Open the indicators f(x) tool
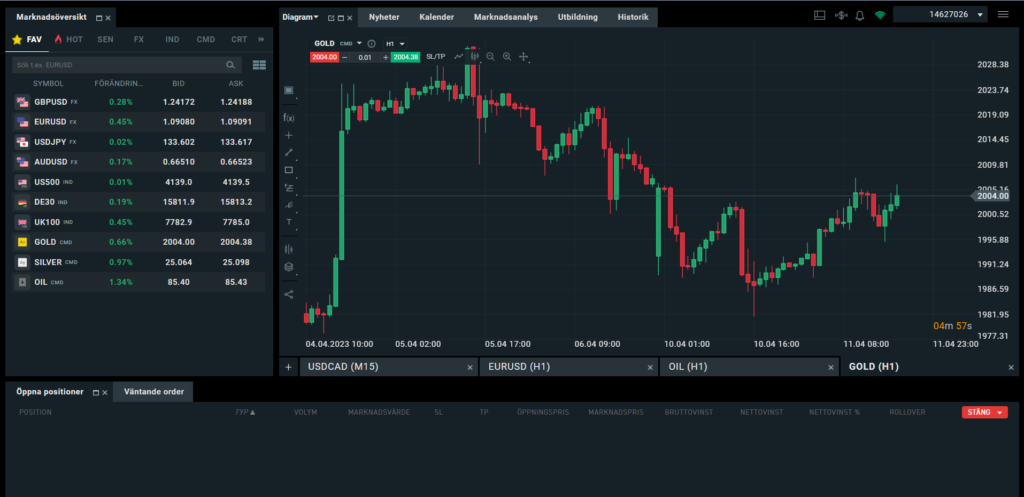The width and height of the screenshot is (1024, 497). [289, 118]
